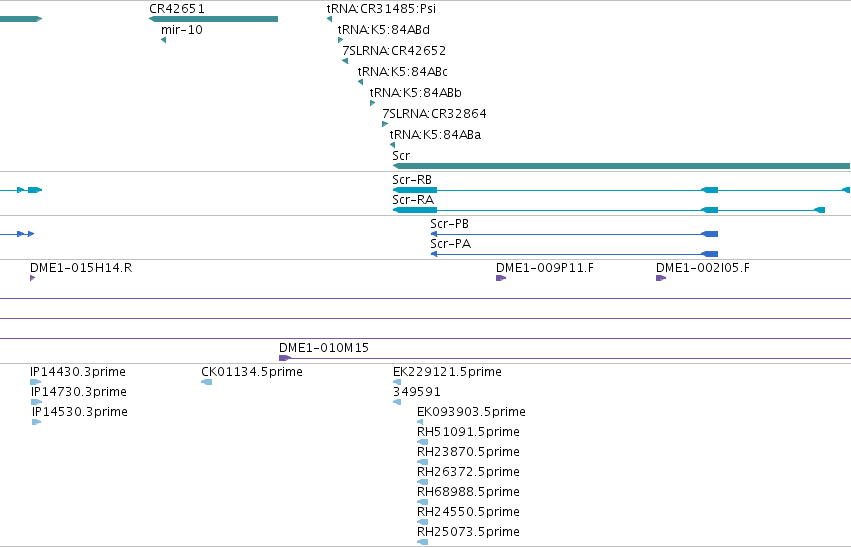Select the IP14430.3prime EST glyph
Viewport: 851px width, 547px height.
[x=35, y=382]
